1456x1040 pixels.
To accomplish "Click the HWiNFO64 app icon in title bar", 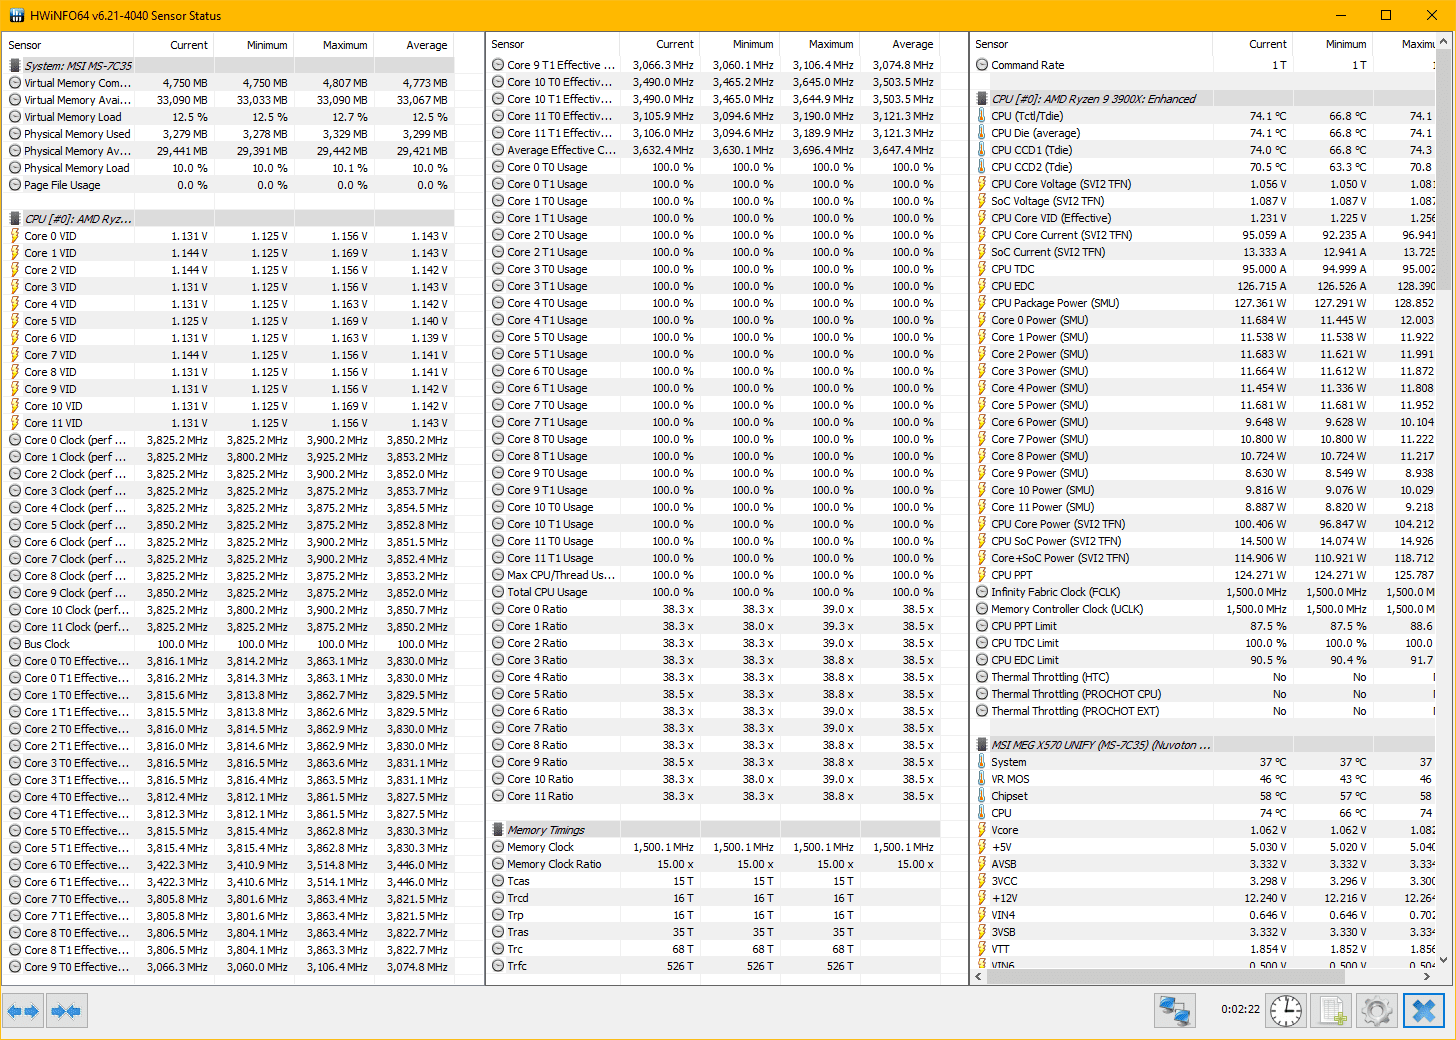I will click(x=16, y=15).
